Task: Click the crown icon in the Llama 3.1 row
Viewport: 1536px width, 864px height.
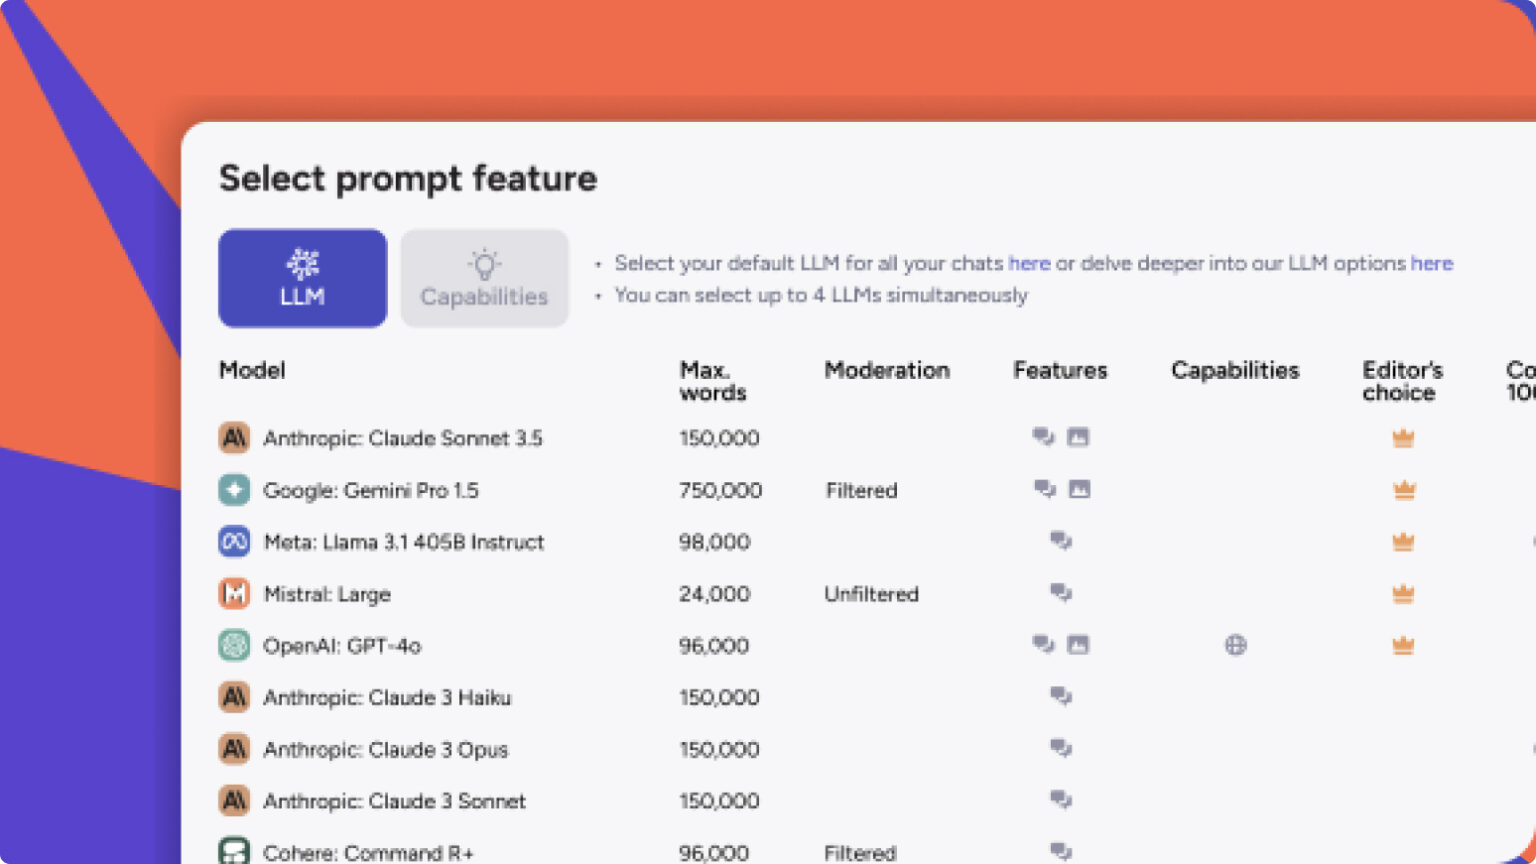Action: coord(1403,542)
